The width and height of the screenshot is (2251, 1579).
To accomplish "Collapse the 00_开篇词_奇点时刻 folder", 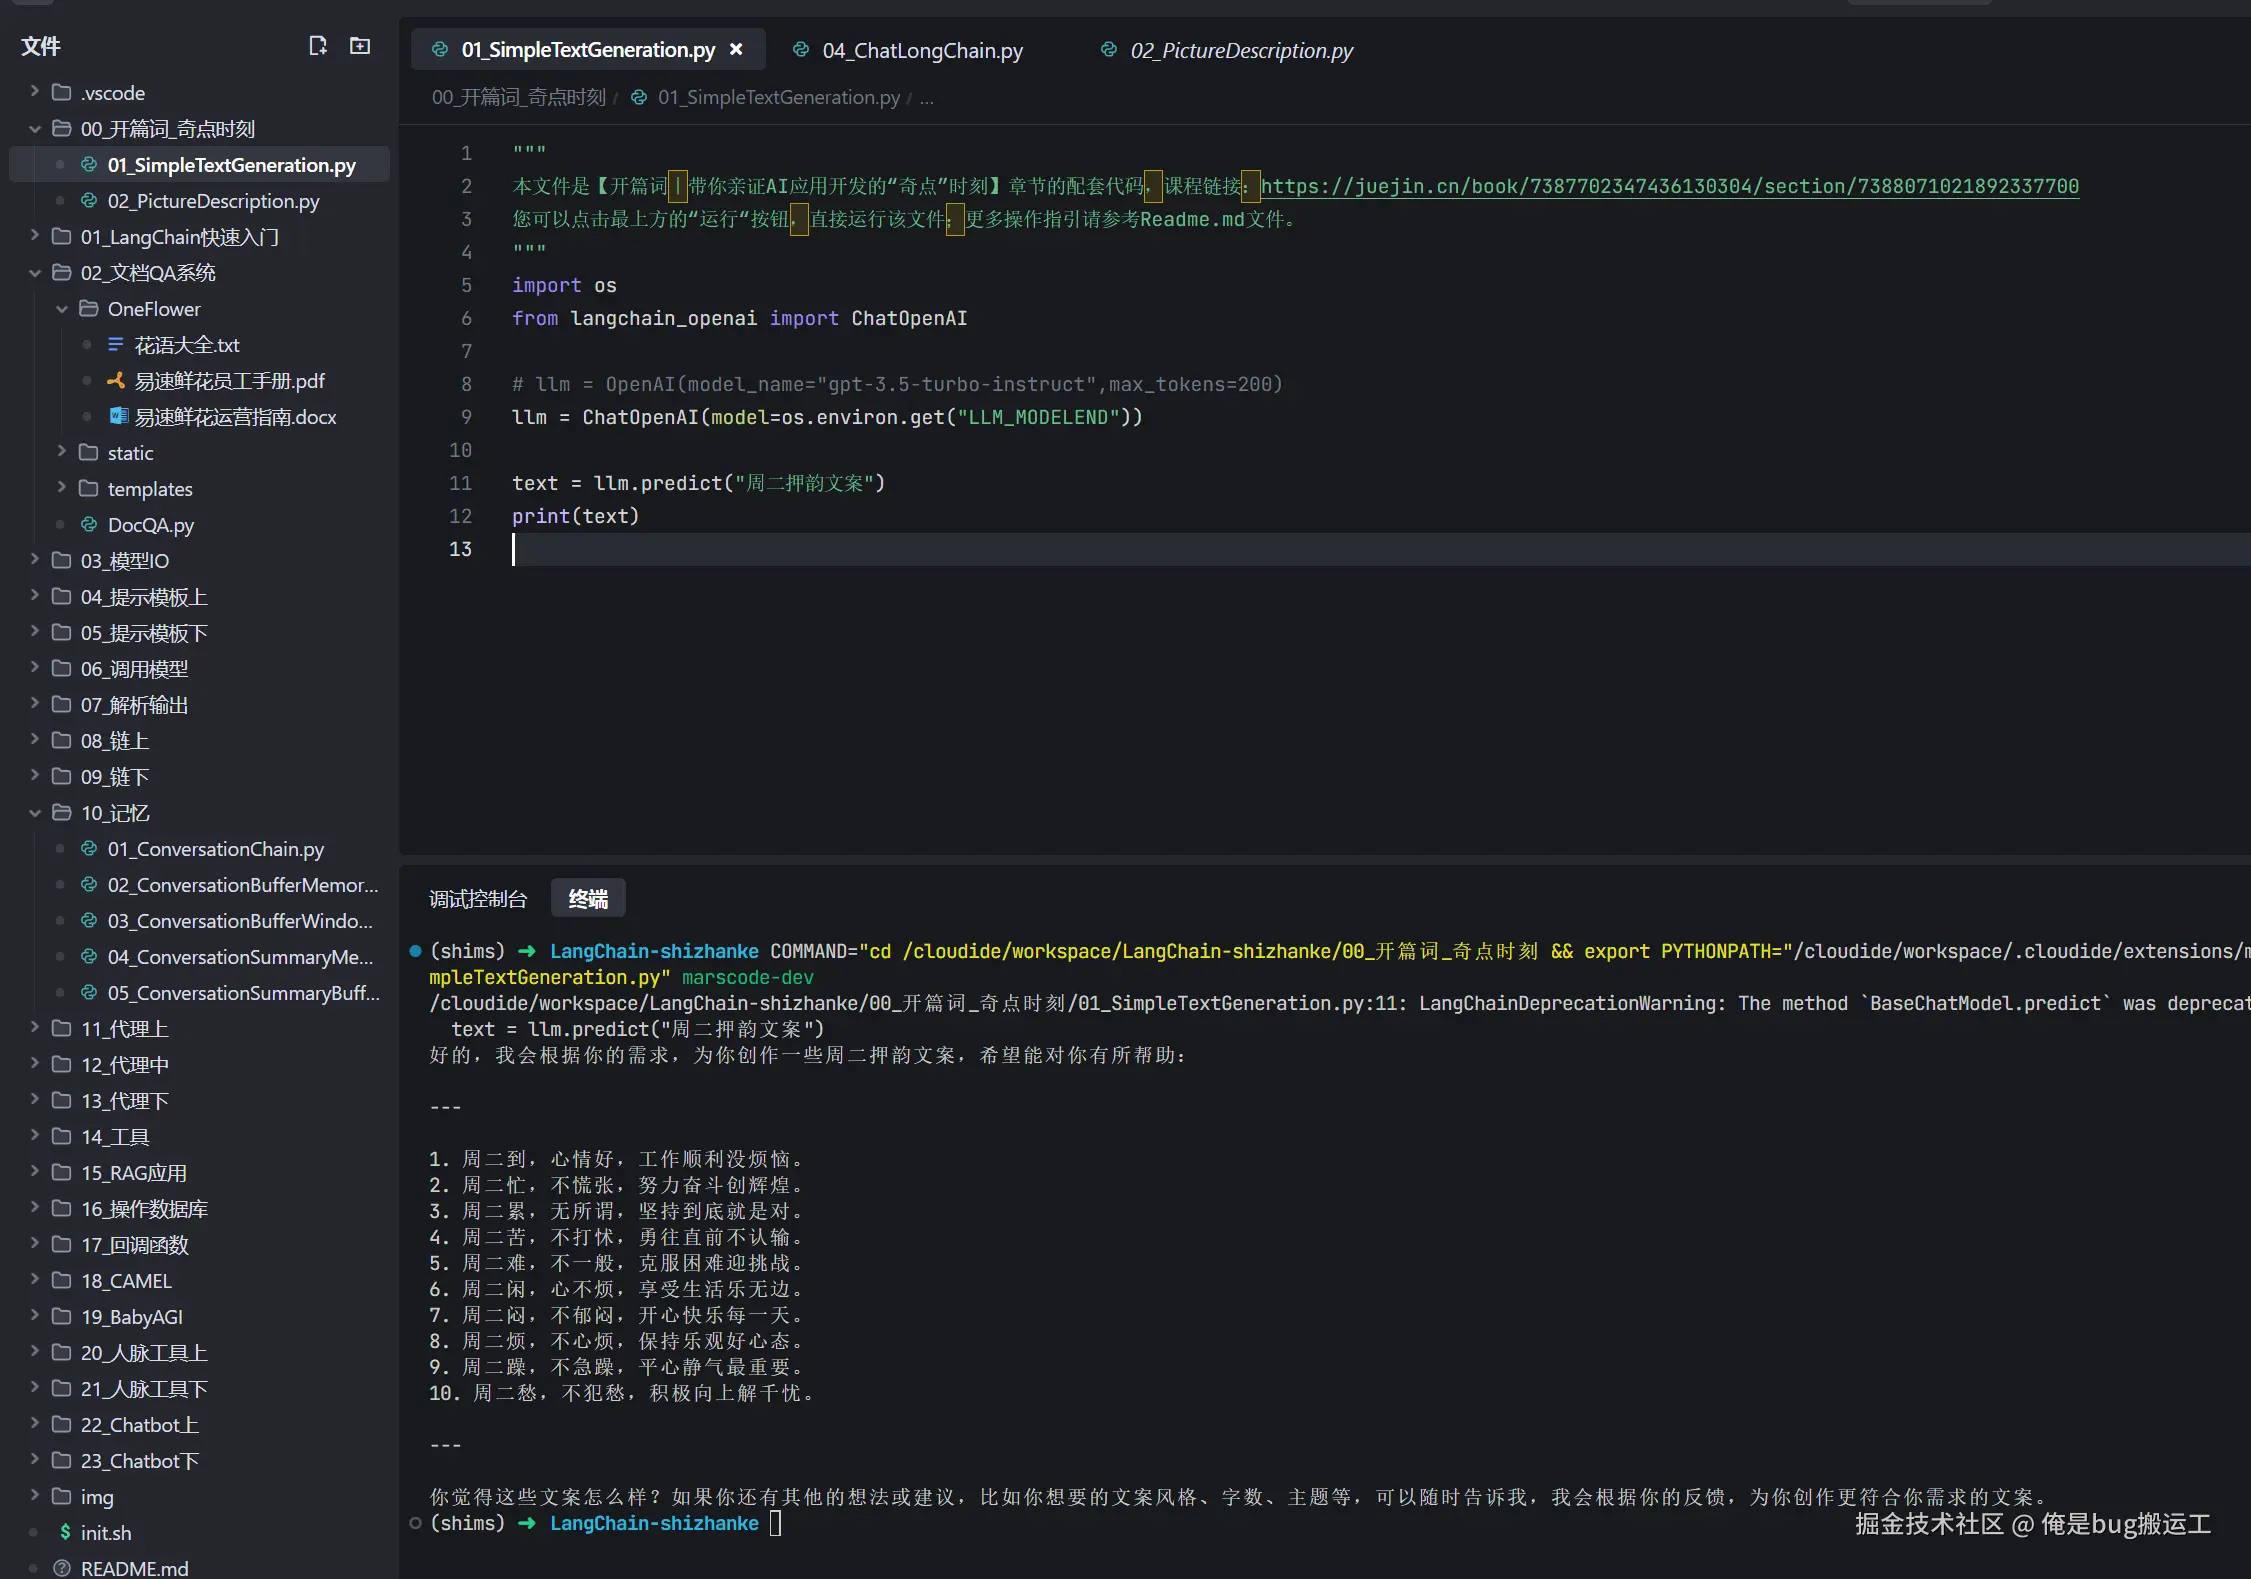I will [35, 129].
